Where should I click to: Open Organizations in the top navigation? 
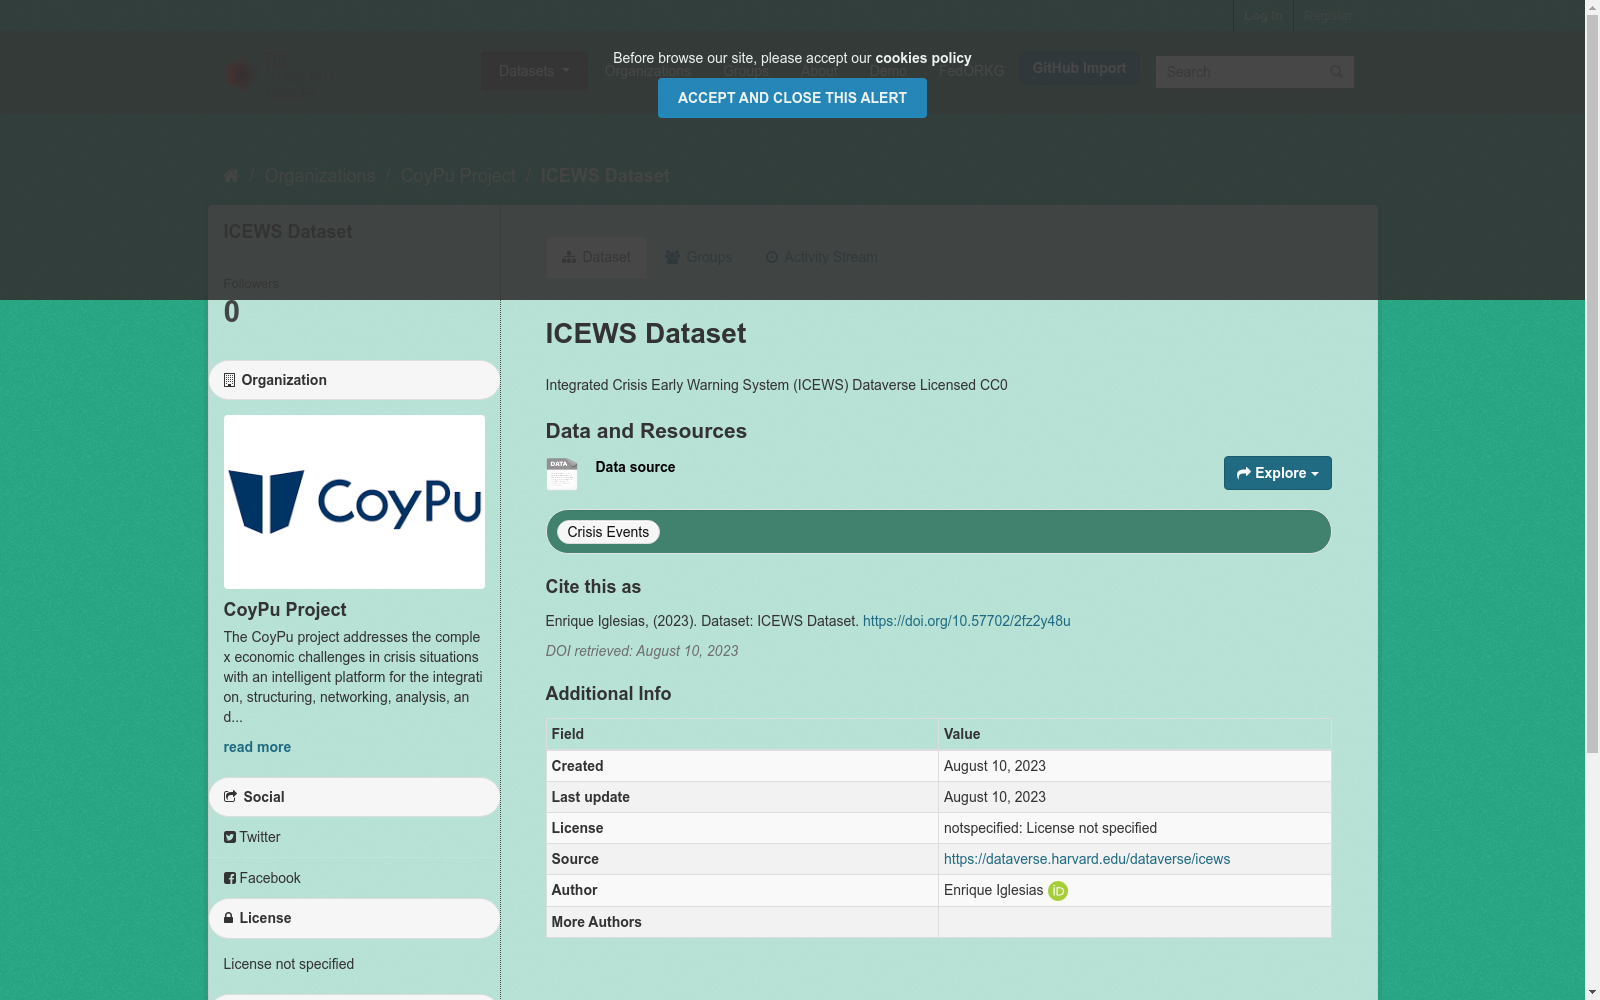648,71
